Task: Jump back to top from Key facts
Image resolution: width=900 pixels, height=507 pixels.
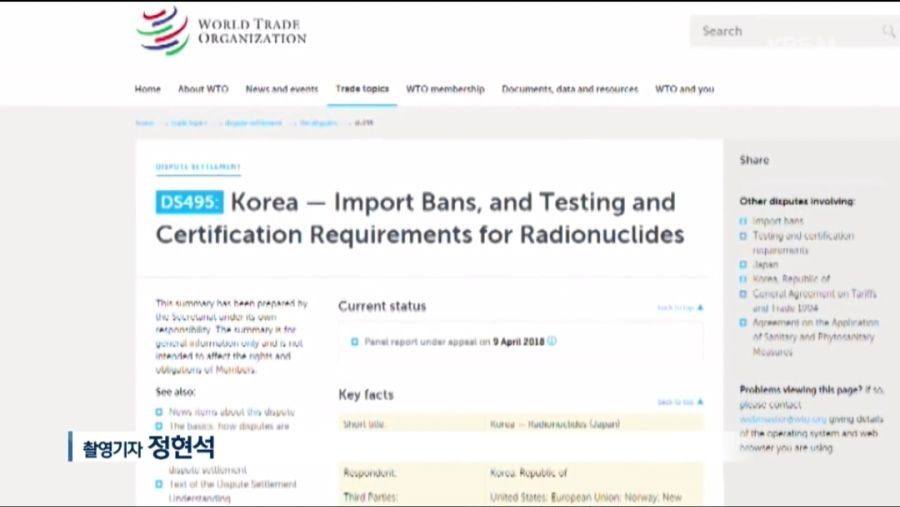Action: (x=680, y=401)
